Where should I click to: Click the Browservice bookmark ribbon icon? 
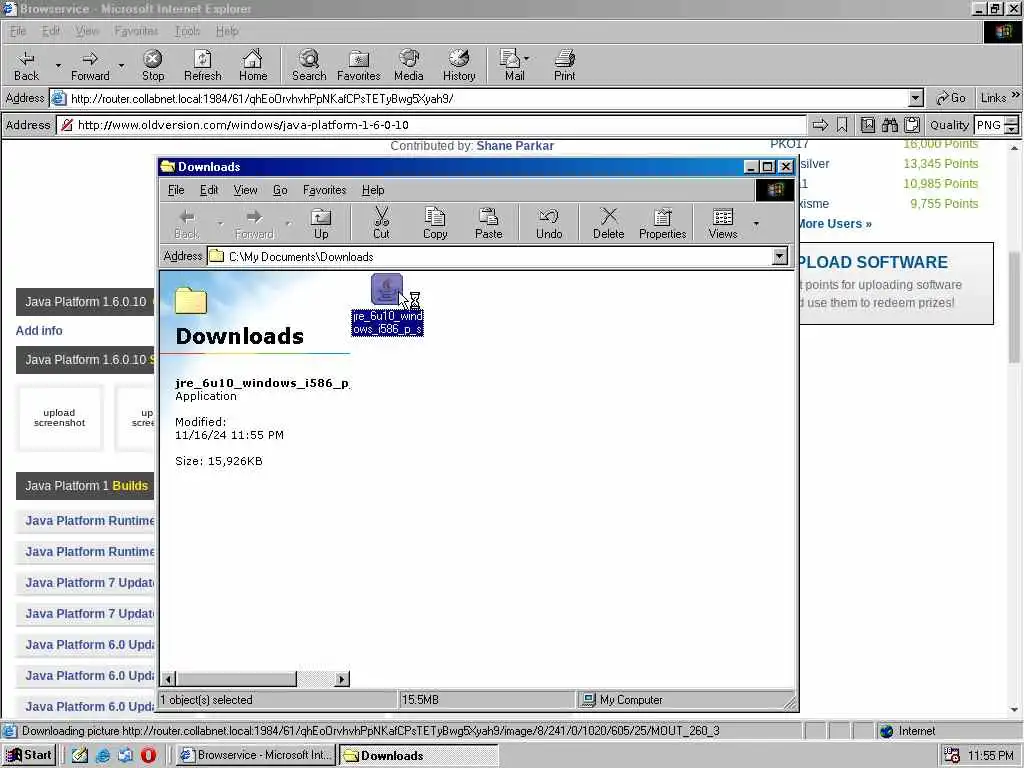pyautogui.click(x=842, y=125)
